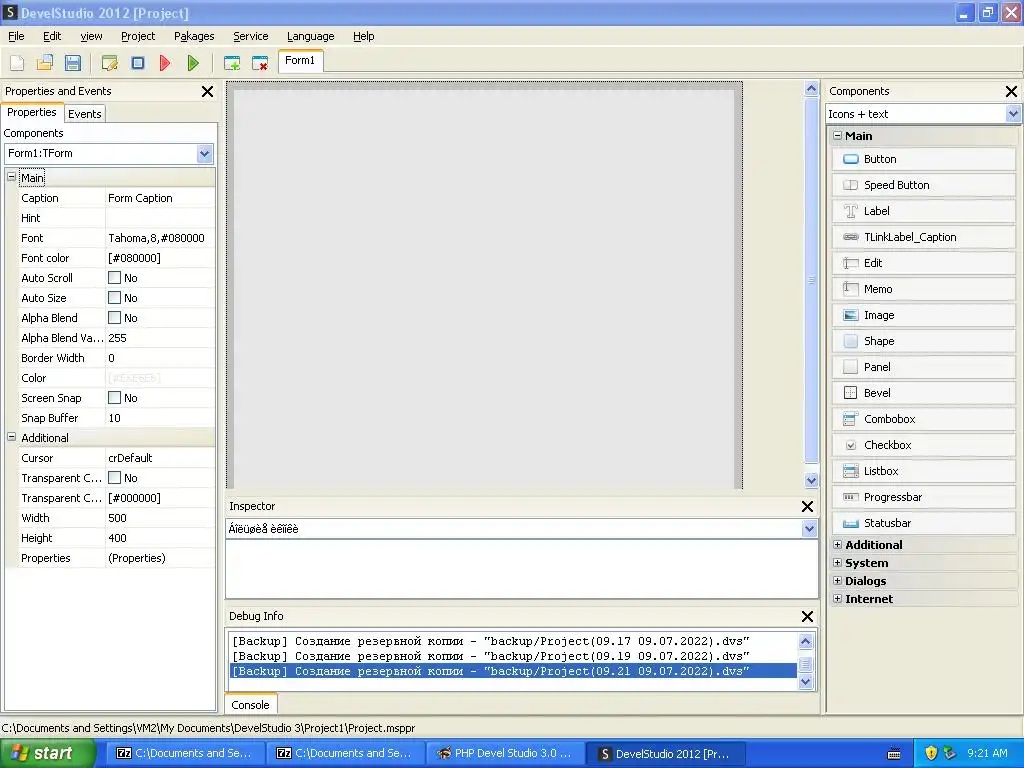Close the Inspector panel
Screen dimensions: 1024x768
point(807,506)
